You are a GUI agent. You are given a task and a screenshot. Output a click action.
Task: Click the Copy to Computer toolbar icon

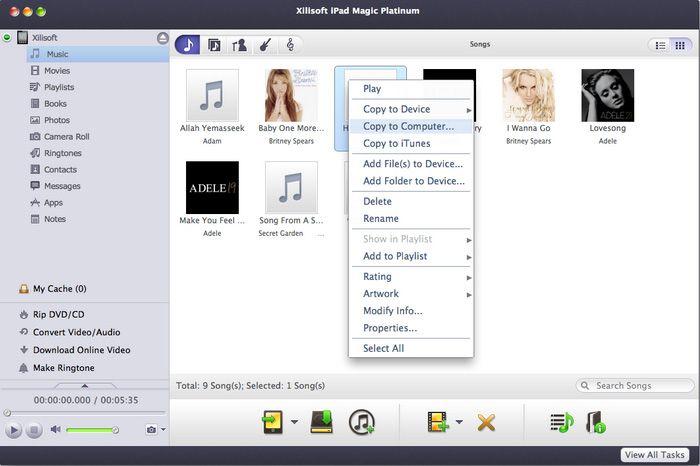[322, 422]
